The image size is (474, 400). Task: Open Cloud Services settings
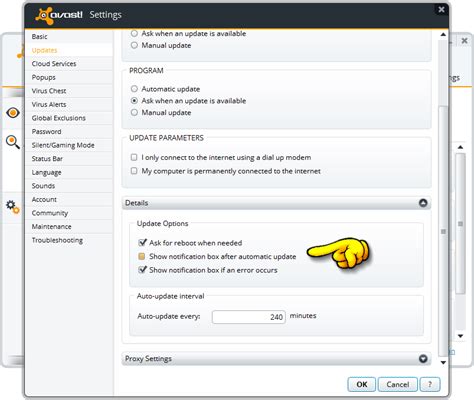pyautogui.click(x=69, y=64)
